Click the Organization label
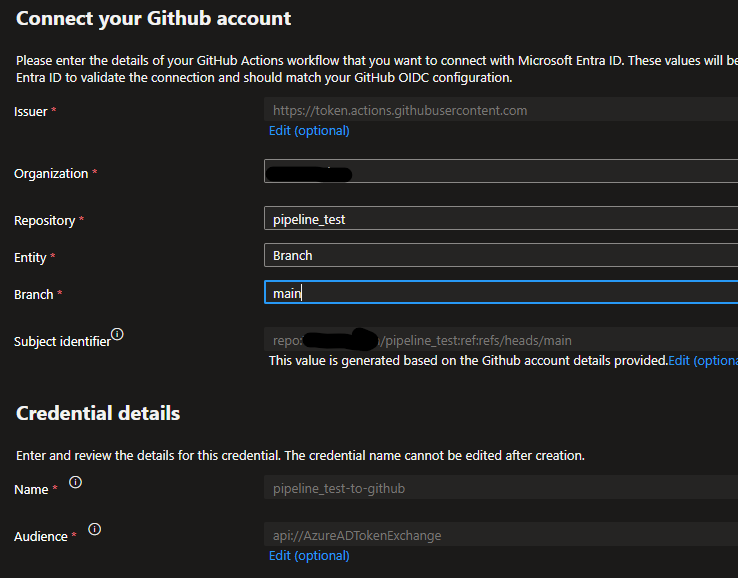Screen dimensions: 738x578 (51, 174)
